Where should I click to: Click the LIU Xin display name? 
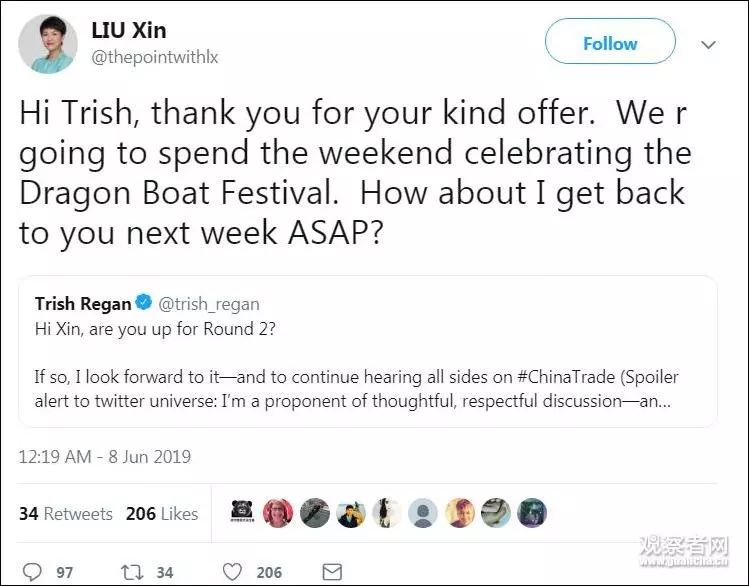coord(129,31)
